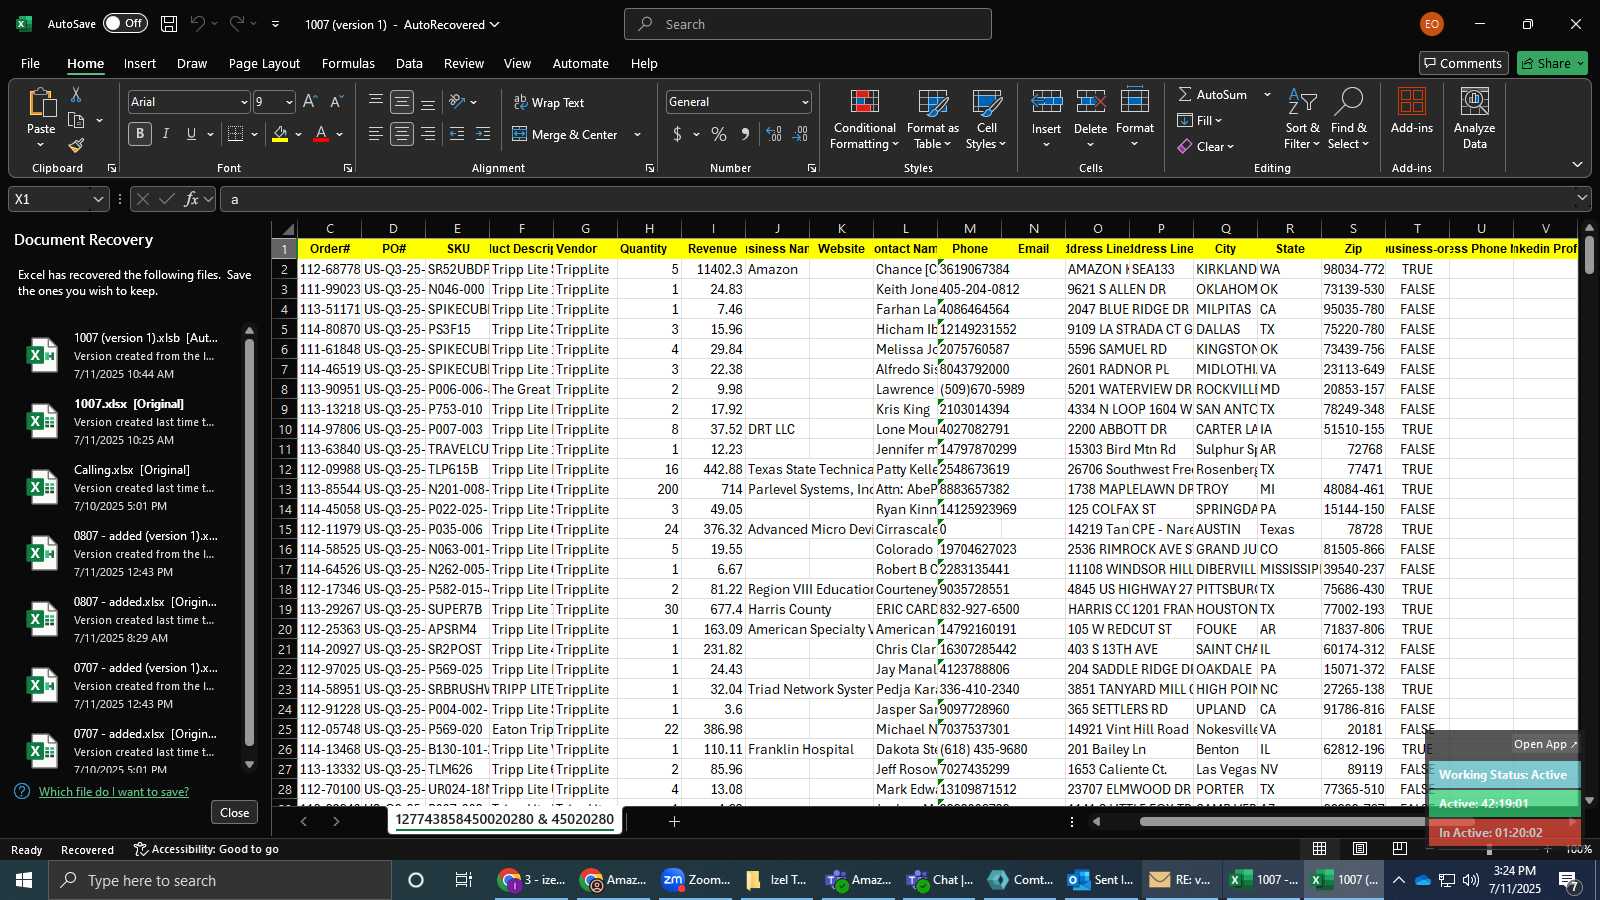Image resolution: width=1600 pixels, height=900 pixels.
Task: Open 'Which file do I want to save?' link
Action: click(114, 791)
